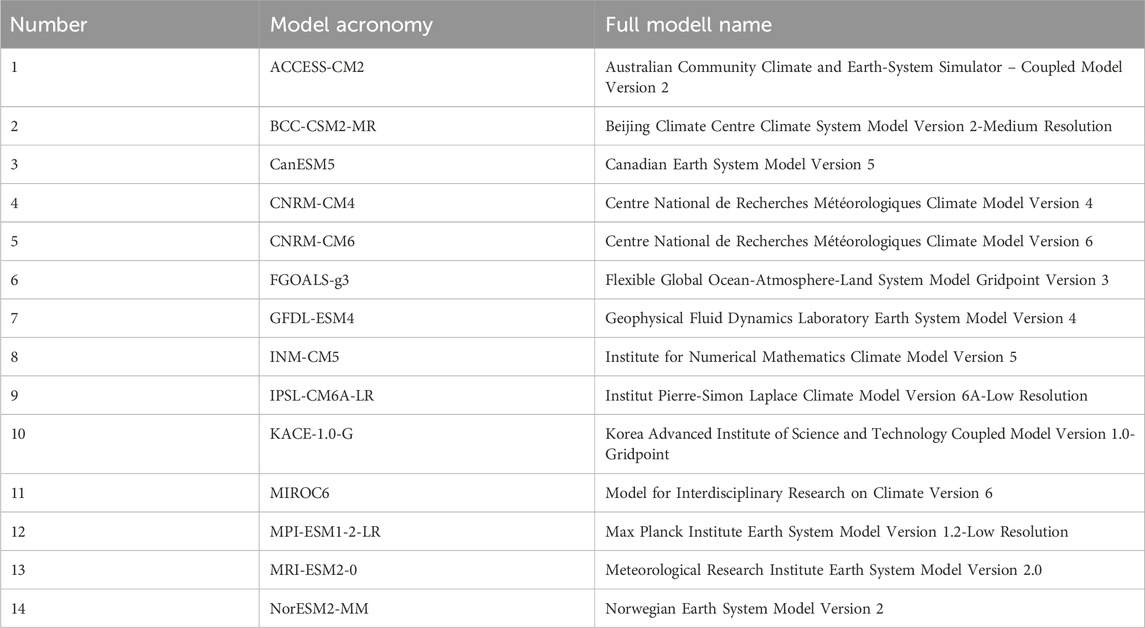Select the ACCESS-CM2 acronym cell
The height and width of the screenshot is (628, 1145).
pyautogui.click(x=318, y=68)
